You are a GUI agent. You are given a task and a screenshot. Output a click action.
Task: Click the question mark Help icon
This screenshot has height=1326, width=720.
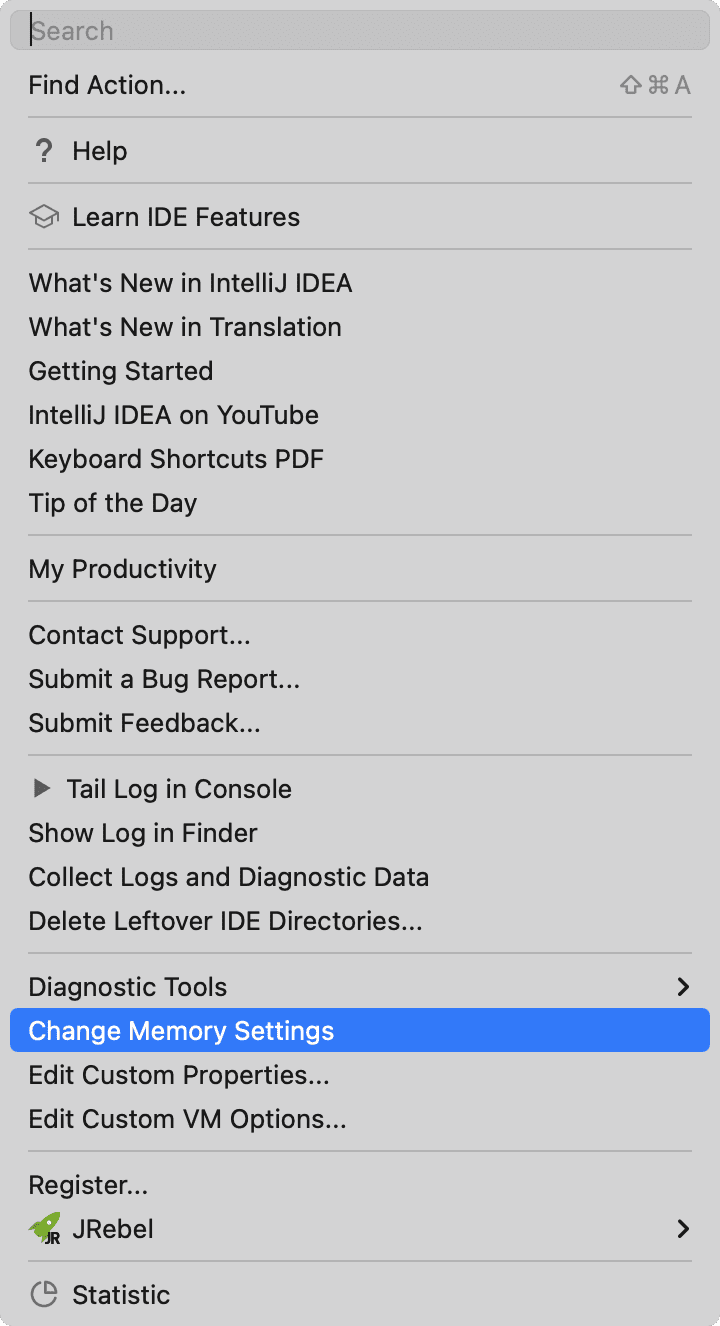coord(43,151)
